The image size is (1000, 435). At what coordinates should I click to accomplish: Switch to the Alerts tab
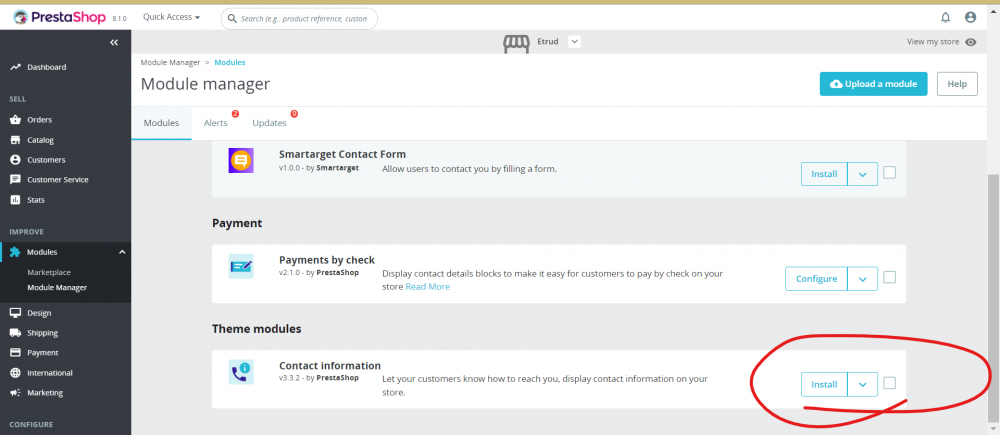[x=216, y=122]
